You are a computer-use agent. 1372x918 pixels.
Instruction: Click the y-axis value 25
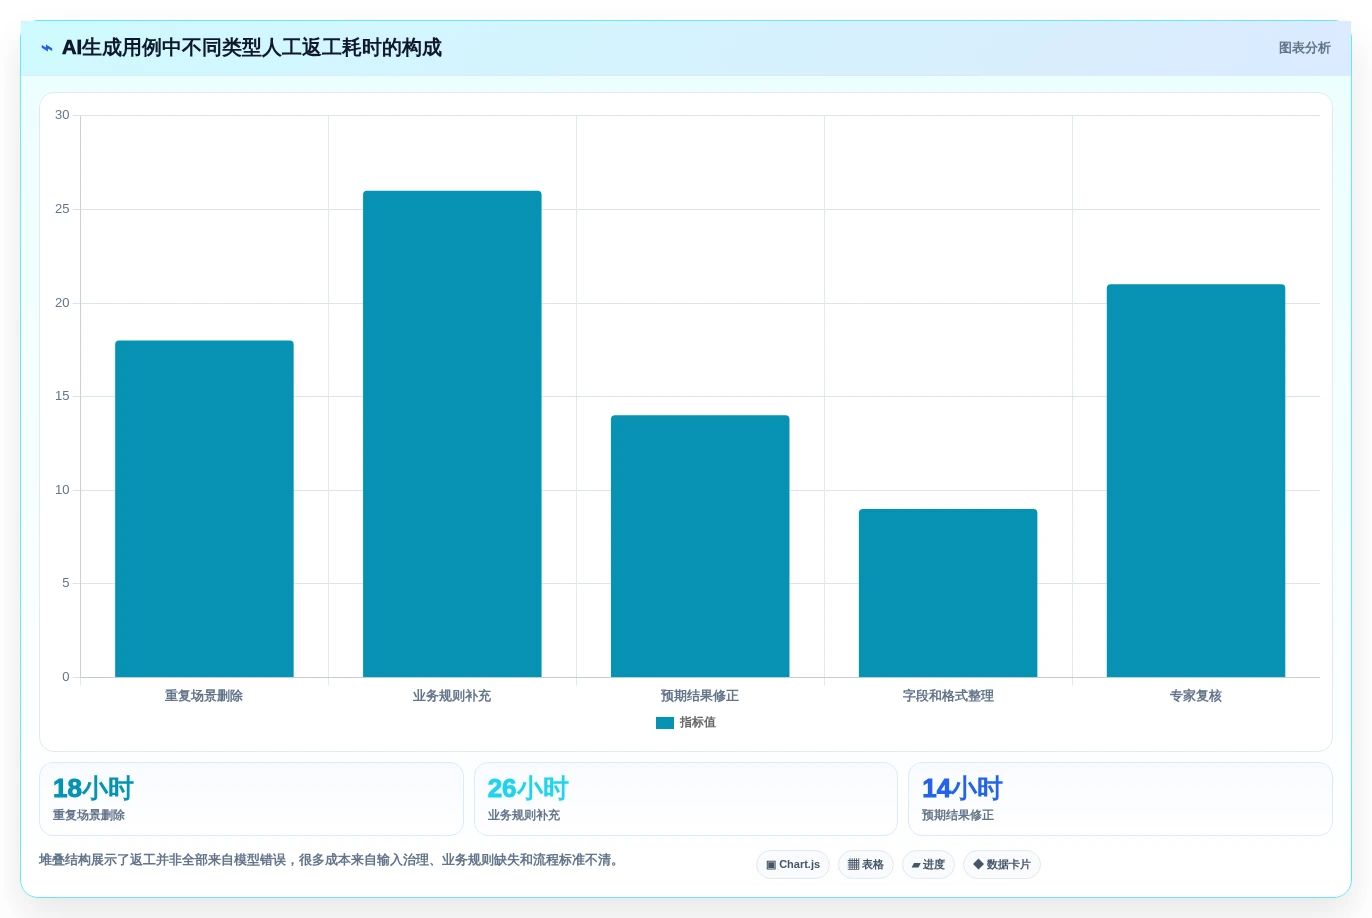pos(62,209)
